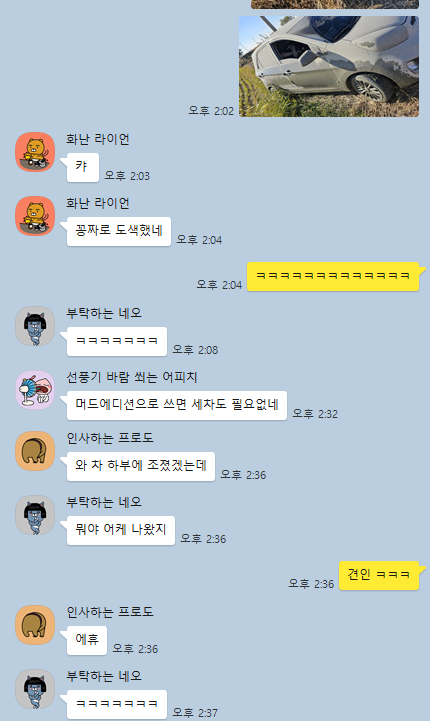Click 화난 라이언 avatar beside 캬 message

click(35, 152)
